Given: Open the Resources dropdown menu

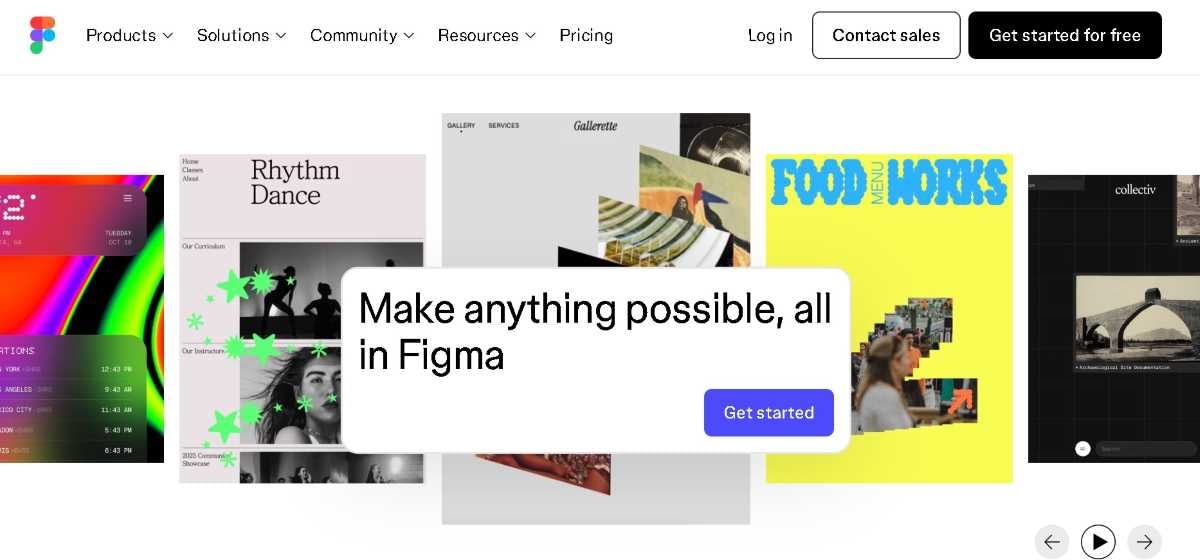Looking at the screenshot, I should click(487, 35).
